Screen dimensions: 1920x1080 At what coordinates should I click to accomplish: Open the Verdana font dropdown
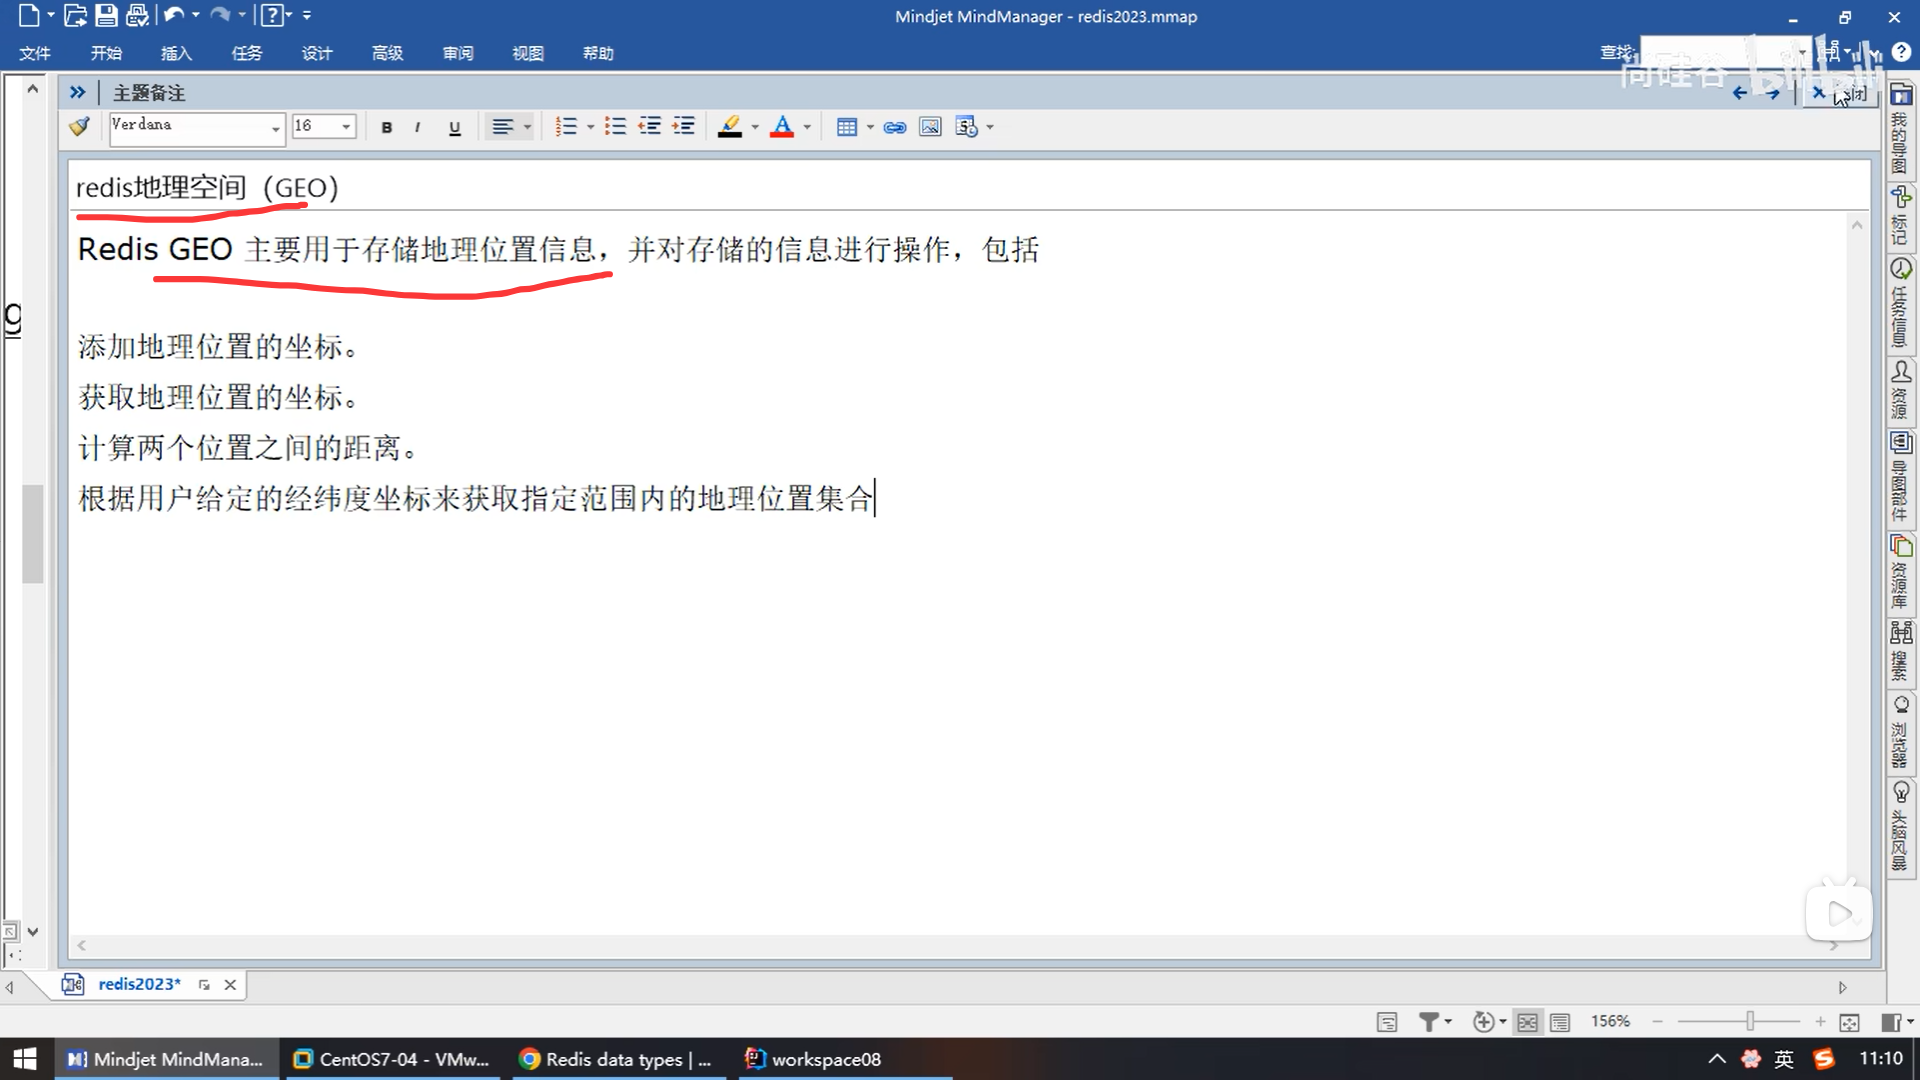pyautogui.click(x=276, y=128)
